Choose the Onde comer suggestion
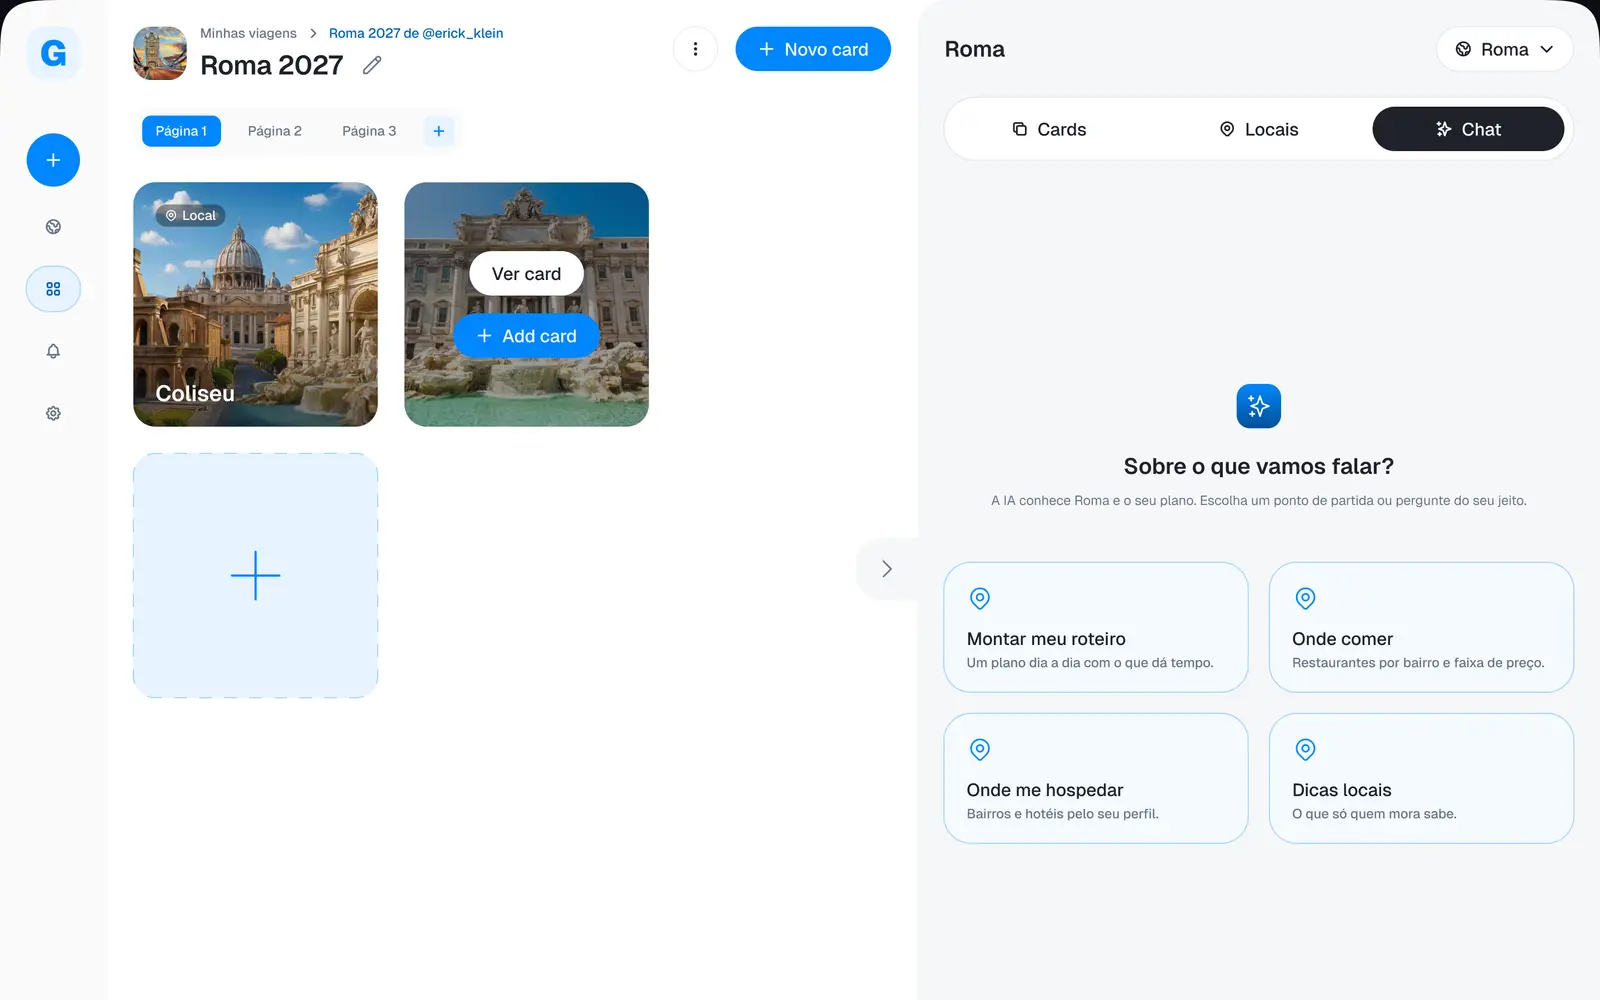This screenshot has height=1000, width=1600. [x=1421, y=627]
